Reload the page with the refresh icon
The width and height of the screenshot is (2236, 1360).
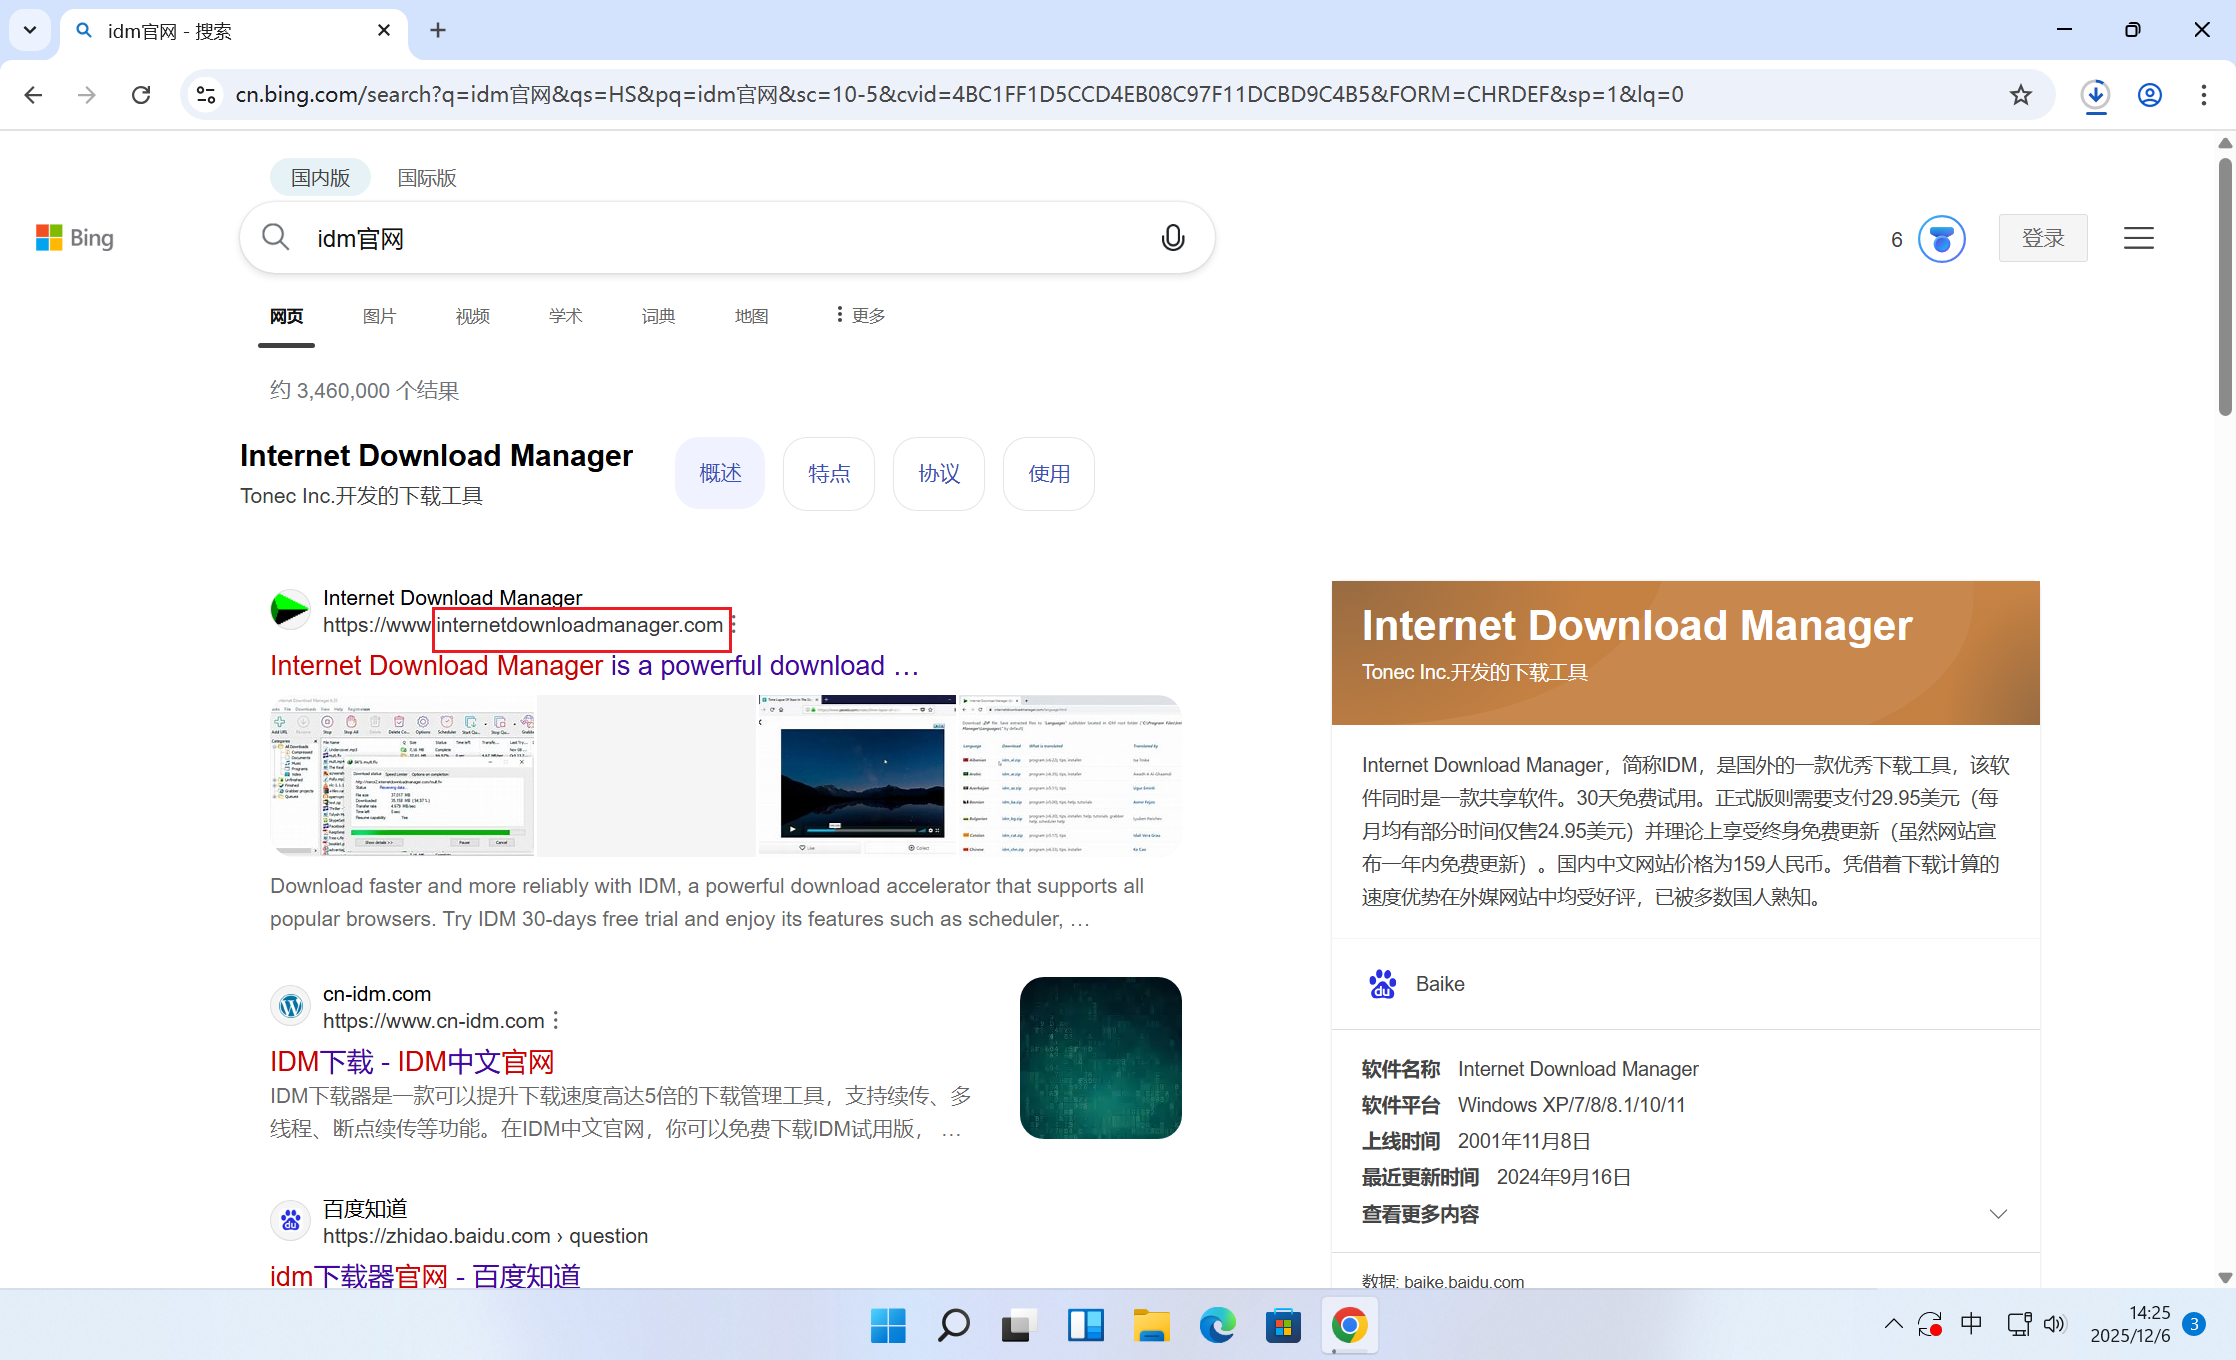(x=141, y=94)
